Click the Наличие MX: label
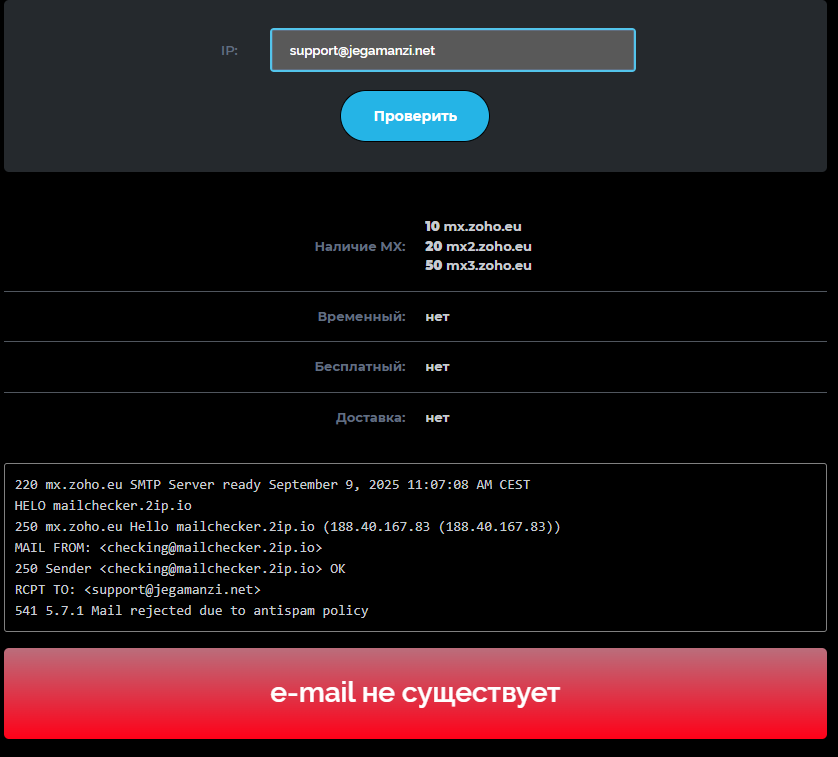838x757 pixels. tap(360, 246)
